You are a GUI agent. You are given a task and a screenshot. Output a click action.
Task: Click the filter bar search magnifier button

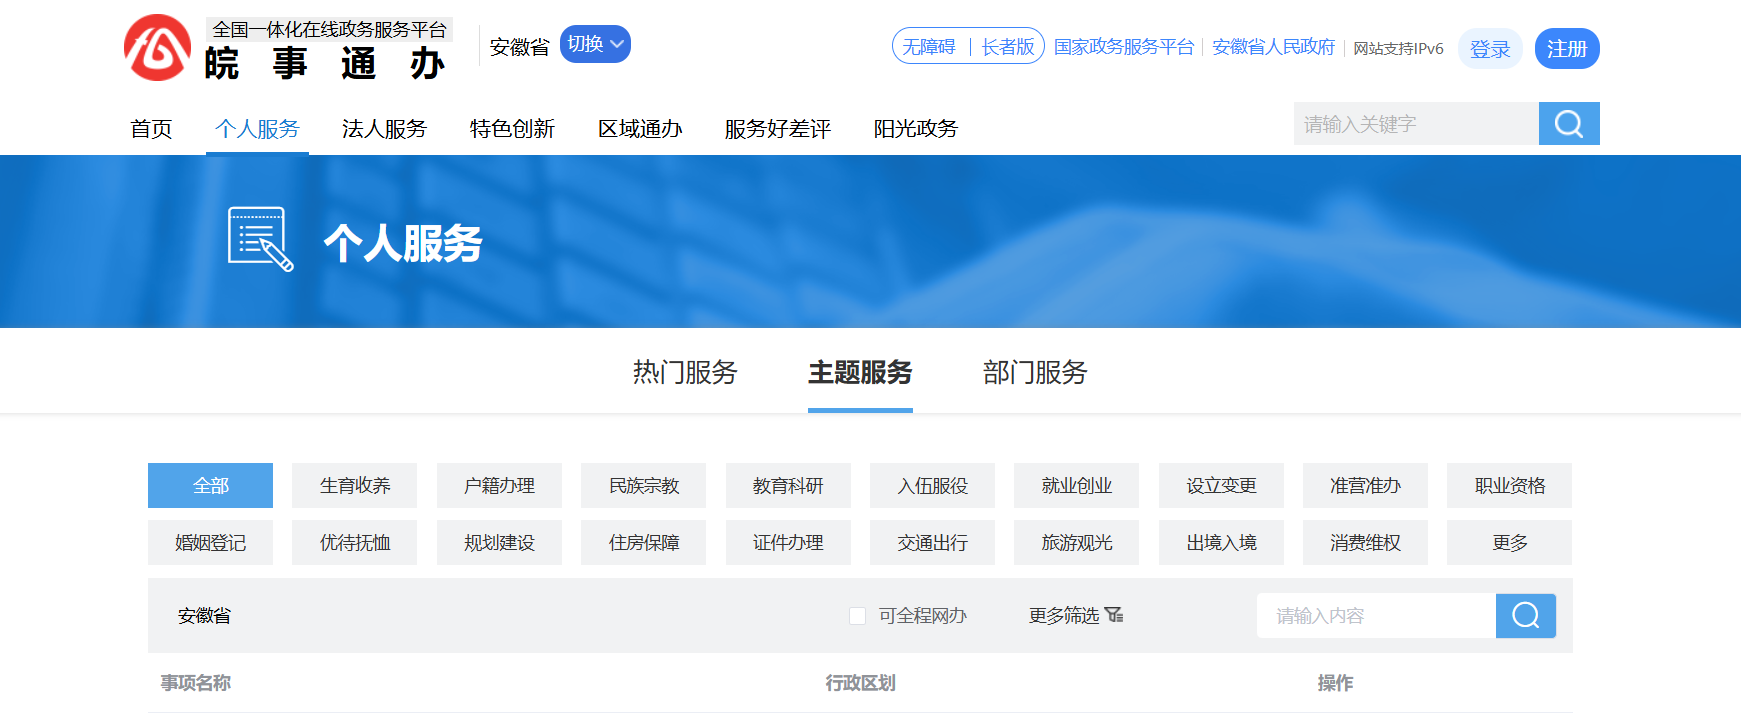(1525, 616)
